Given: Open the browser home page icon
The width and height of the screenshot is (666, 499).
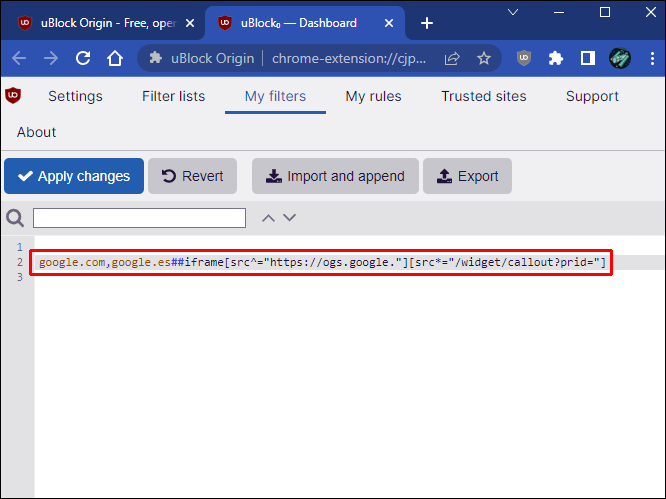Looking at the screenshot, I should (x=115, y=58).
